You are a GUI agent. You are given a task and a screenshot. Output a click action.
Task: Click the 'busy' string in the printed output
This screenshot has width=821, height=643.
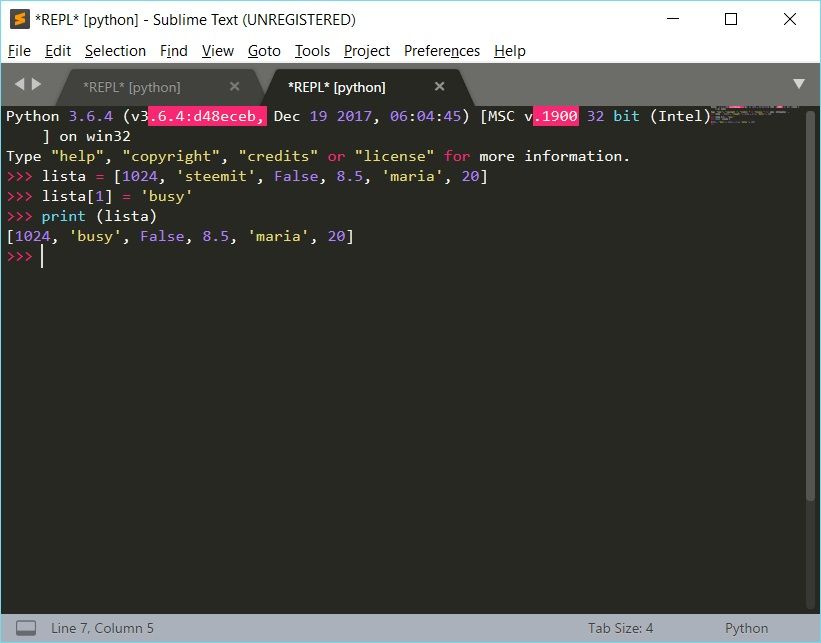pyautogui.click(x=95, y=236)
